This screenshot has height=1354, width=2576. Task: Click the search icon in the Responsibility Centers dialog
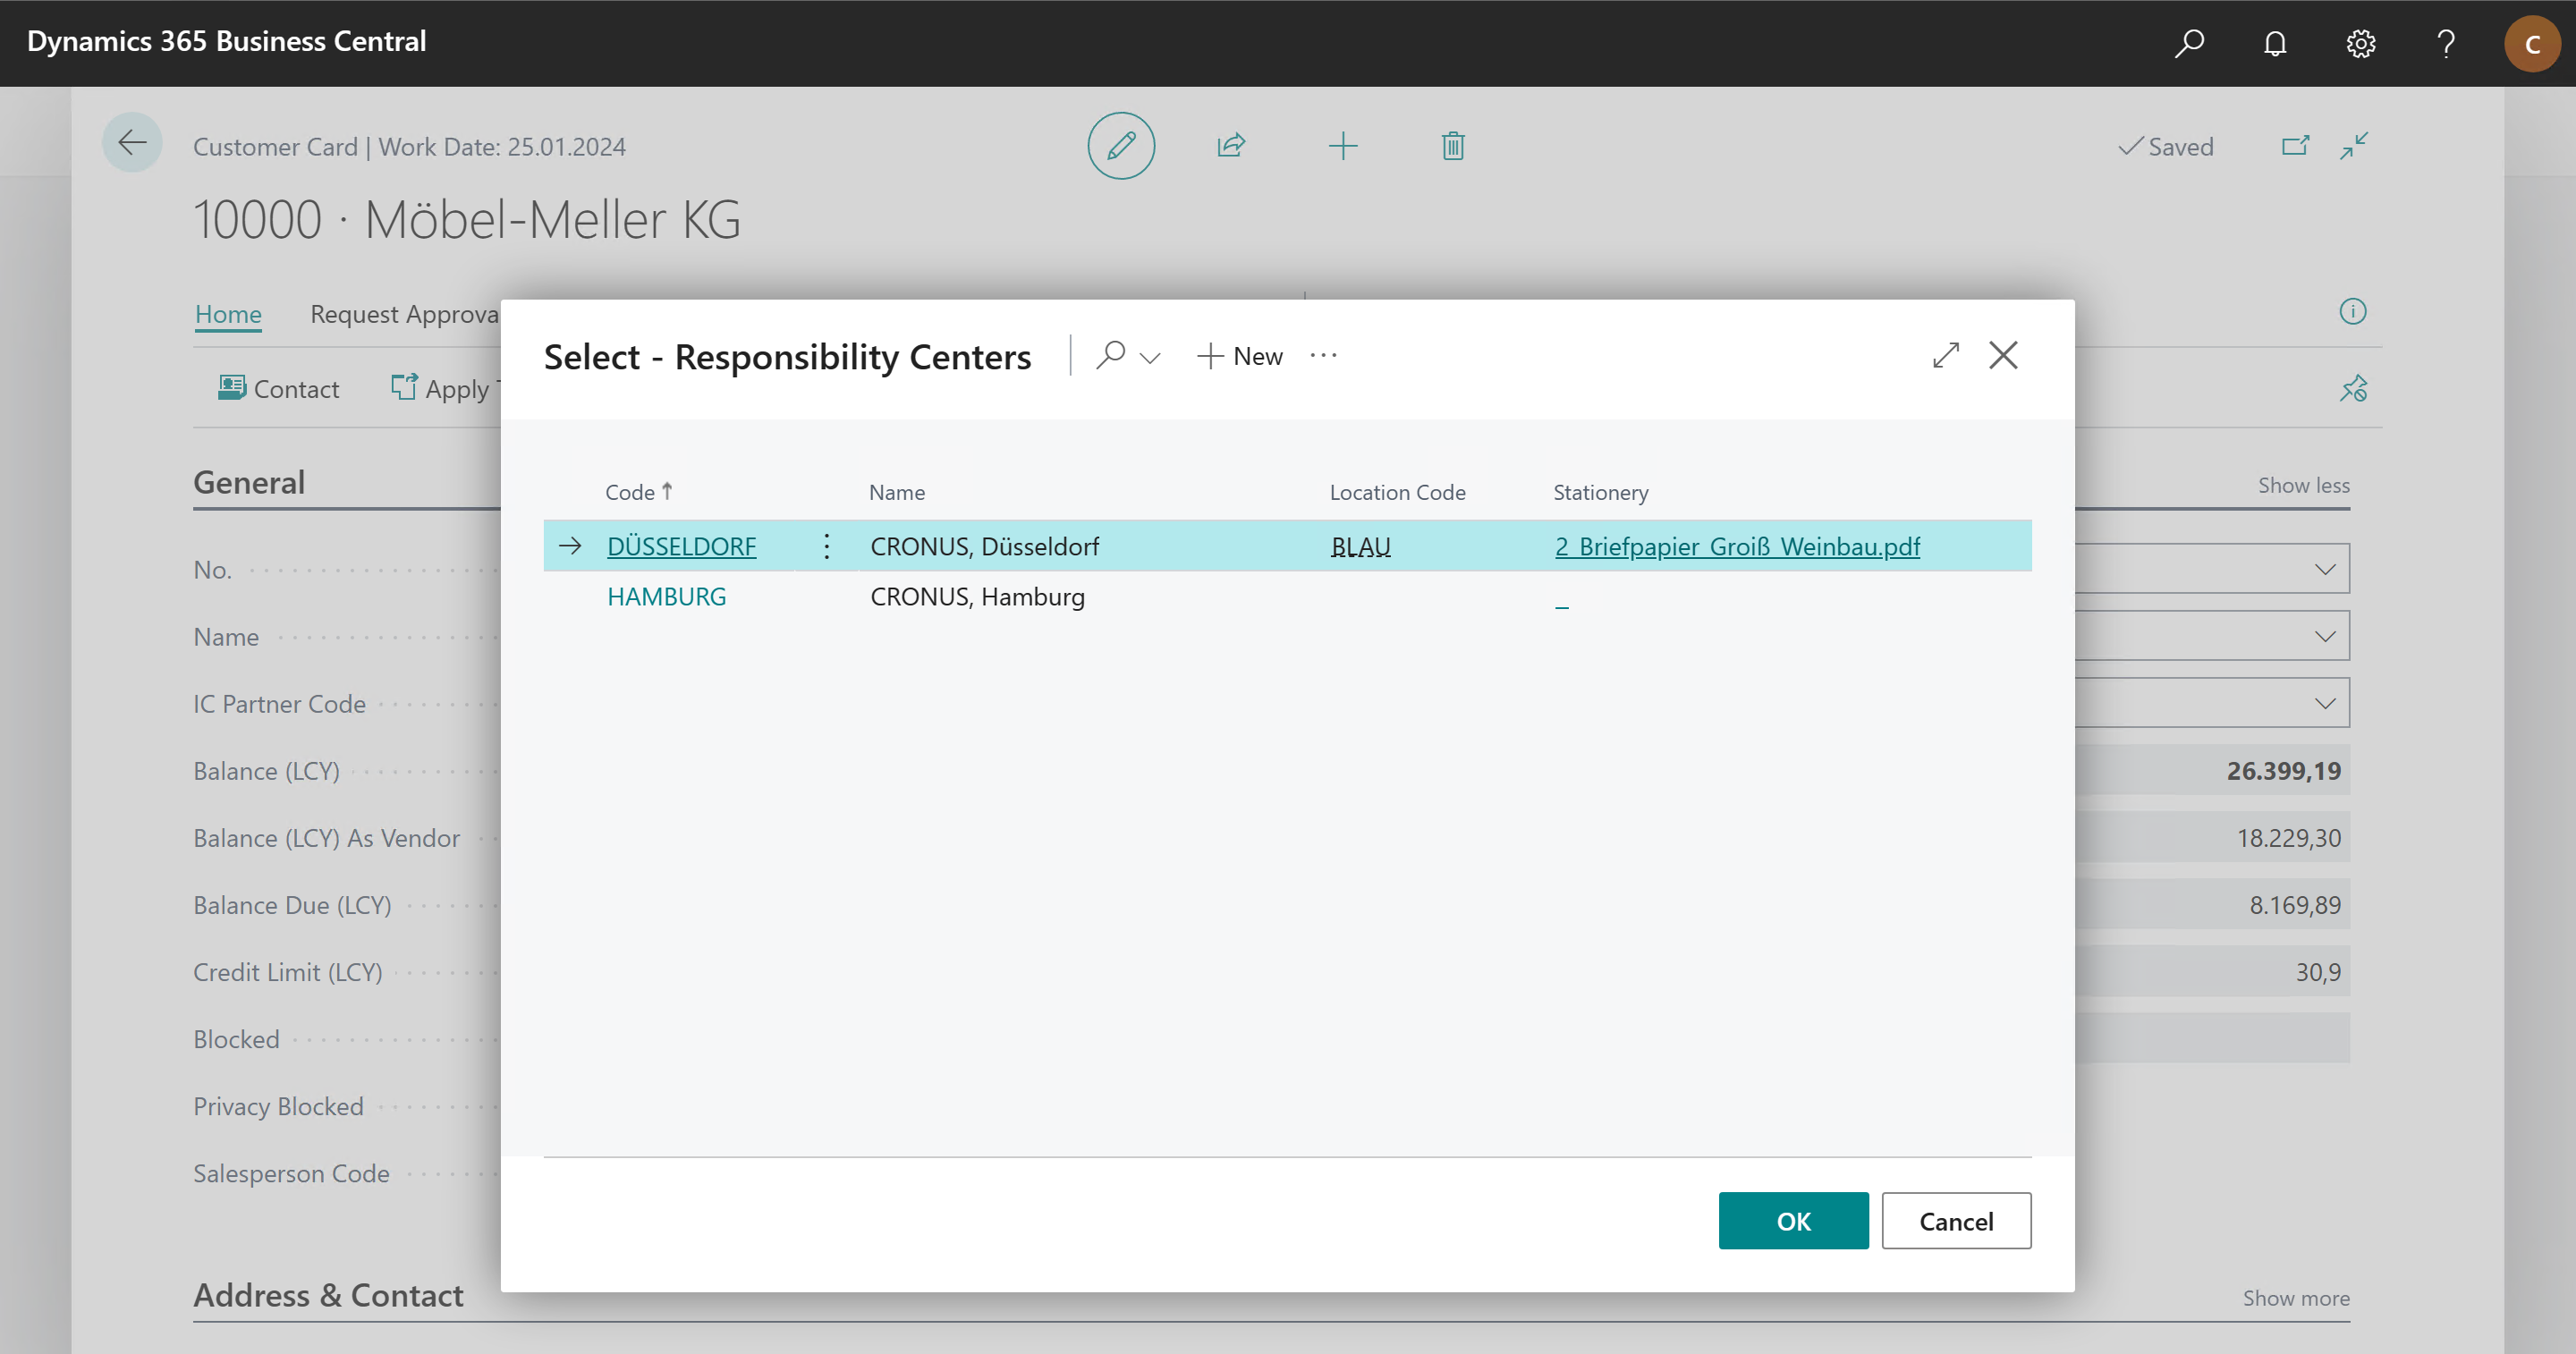click(x=1110, y=355)
